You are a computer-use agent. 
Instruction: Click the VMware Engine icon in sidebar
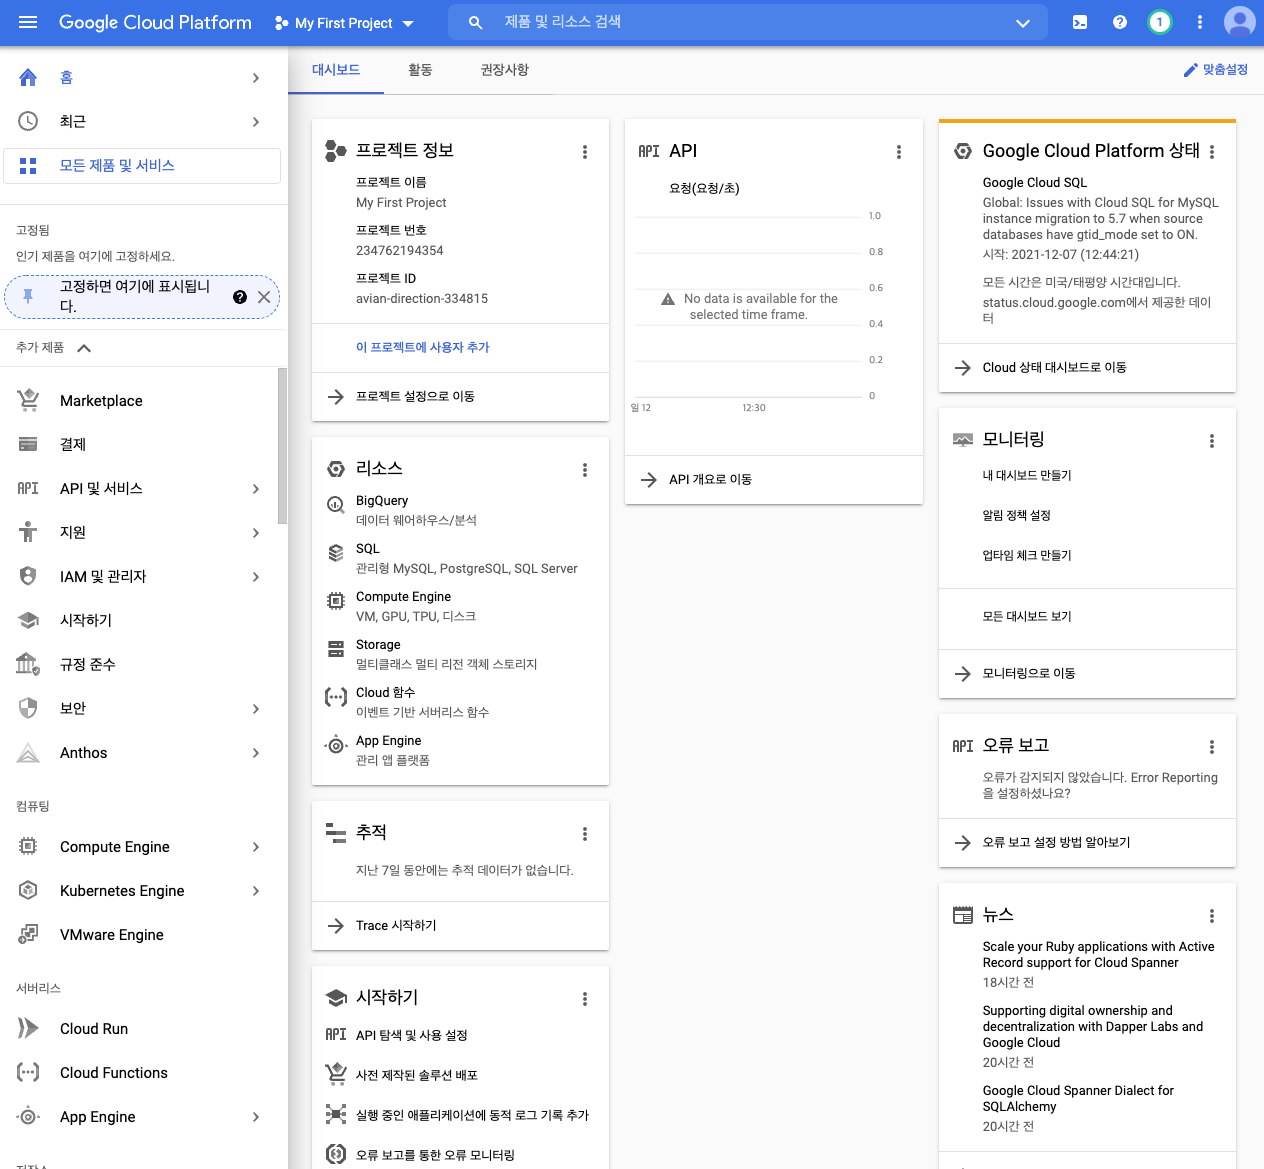click(28, 934)
